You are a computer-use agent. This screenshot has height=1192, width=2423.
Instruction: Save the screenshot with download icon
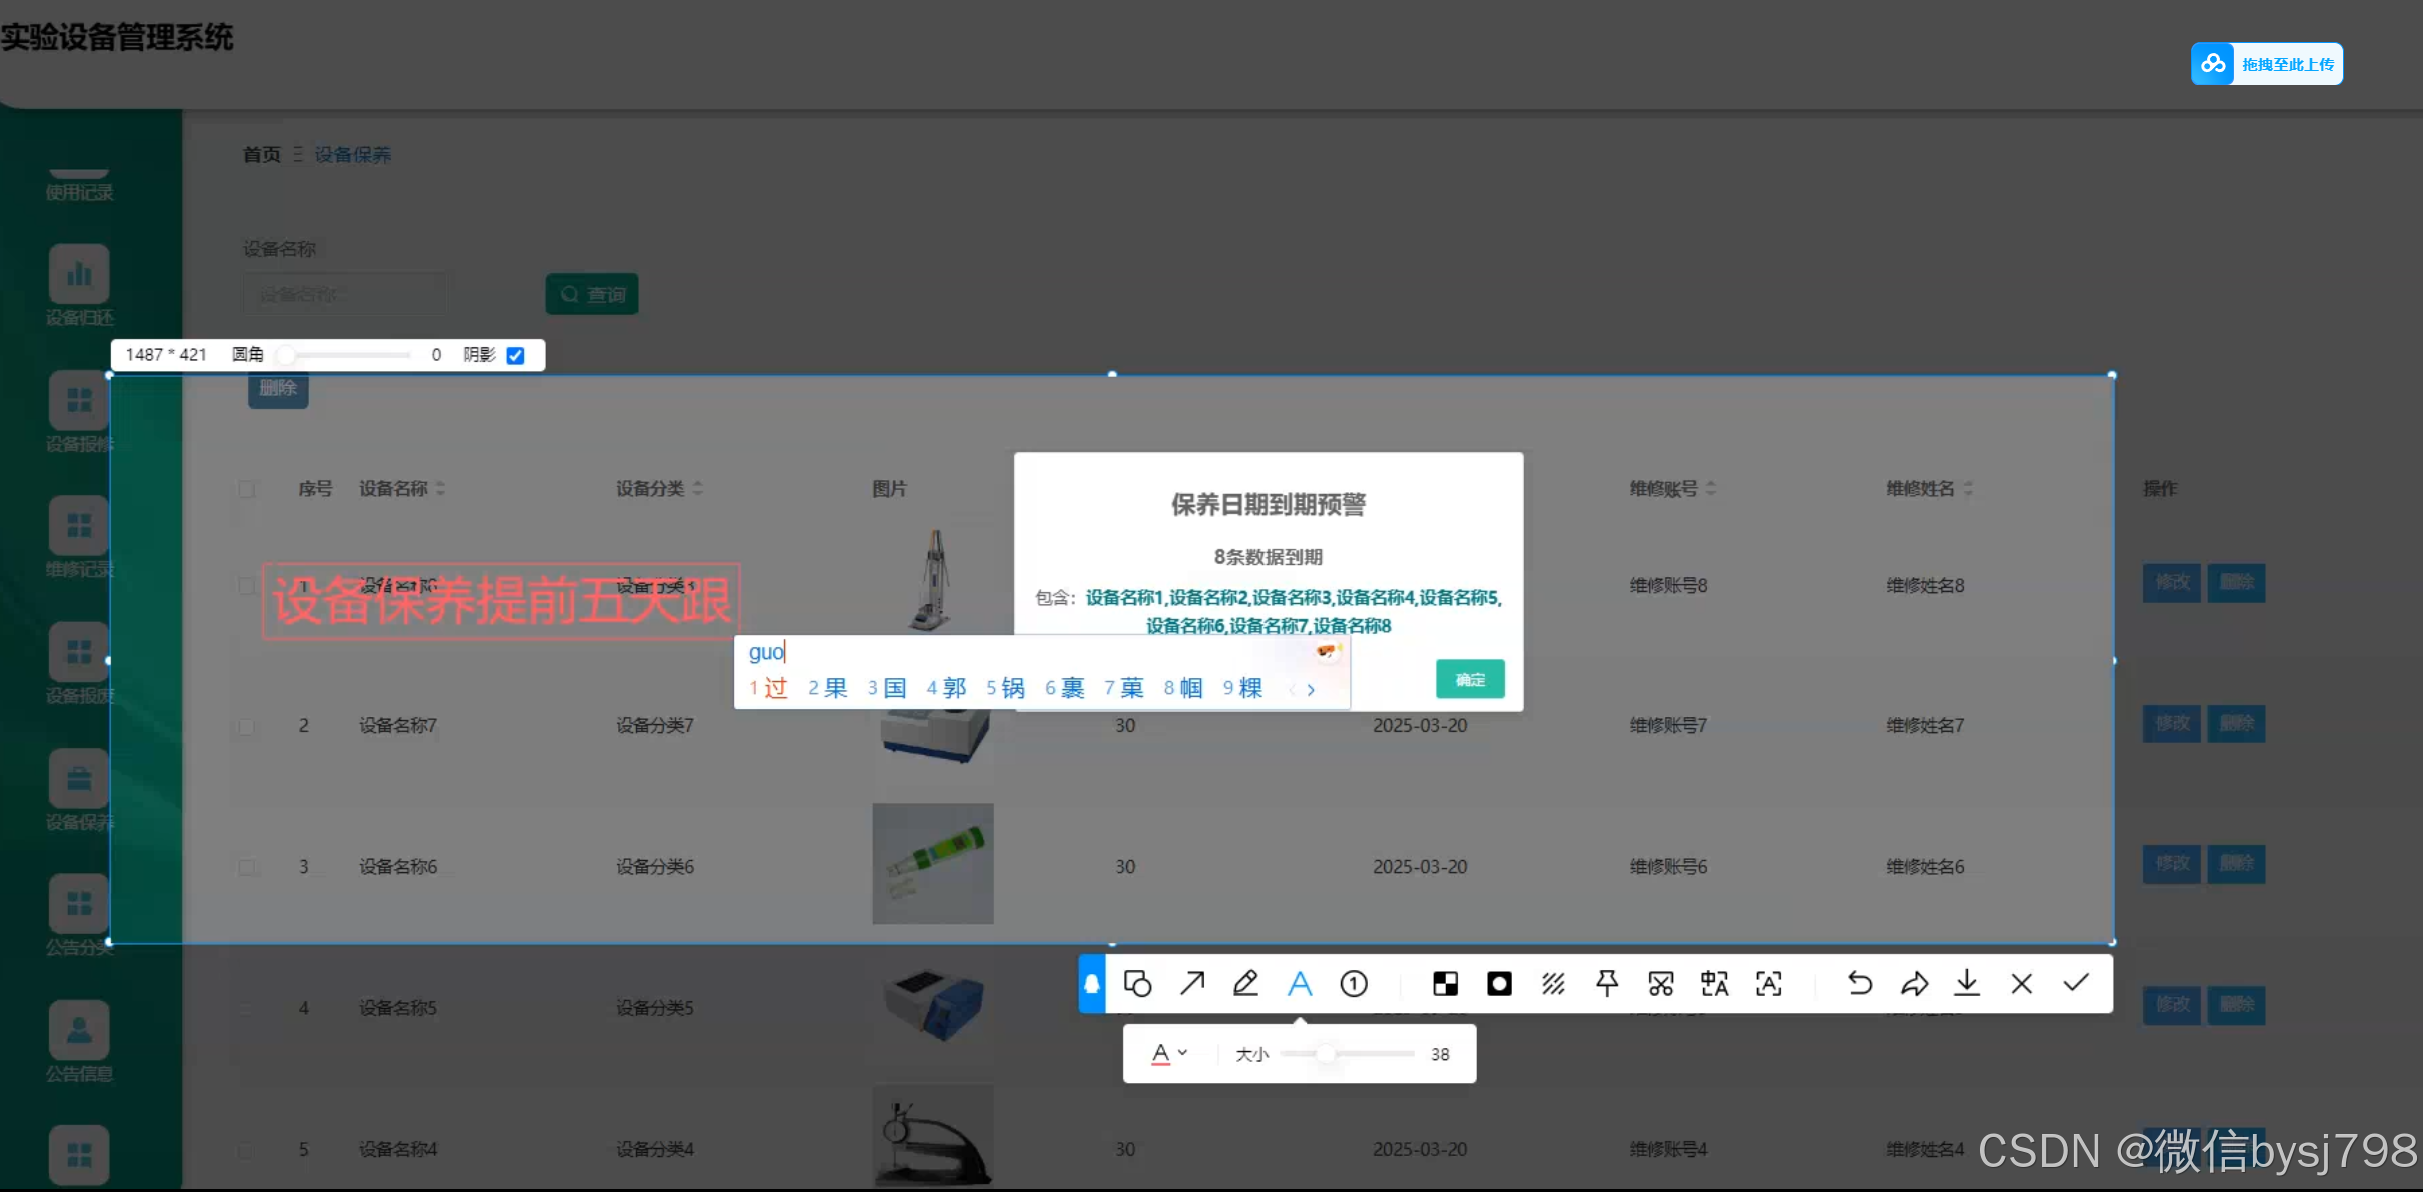click(1967, 984)
